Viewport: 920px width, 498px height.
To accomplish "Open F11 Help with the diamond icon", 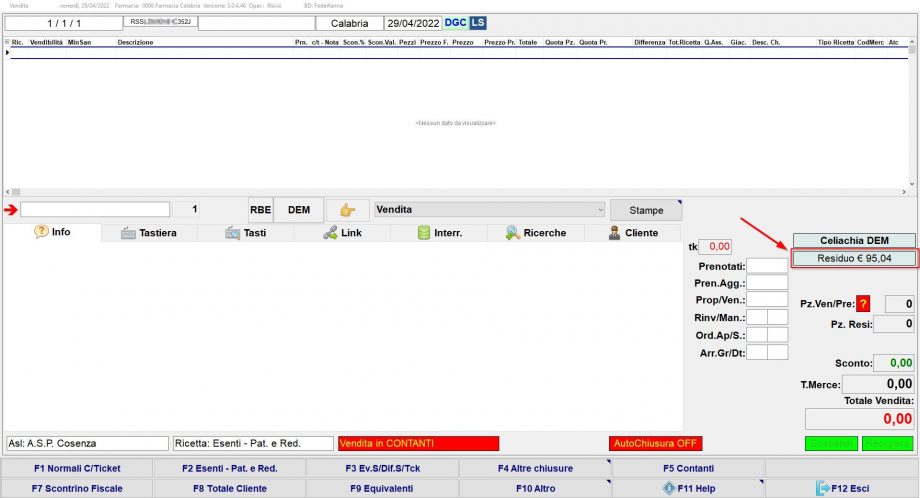I will (688, 488).
